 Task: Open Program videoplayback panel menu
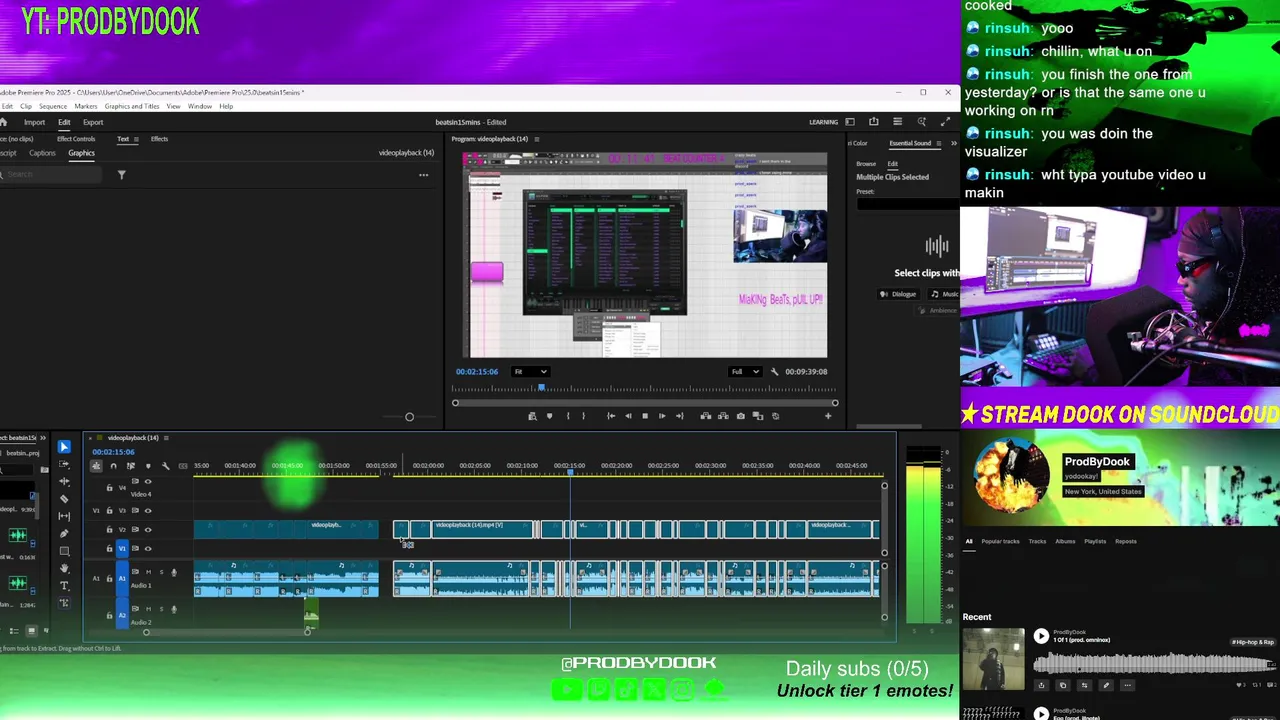[x=537, y=139]
